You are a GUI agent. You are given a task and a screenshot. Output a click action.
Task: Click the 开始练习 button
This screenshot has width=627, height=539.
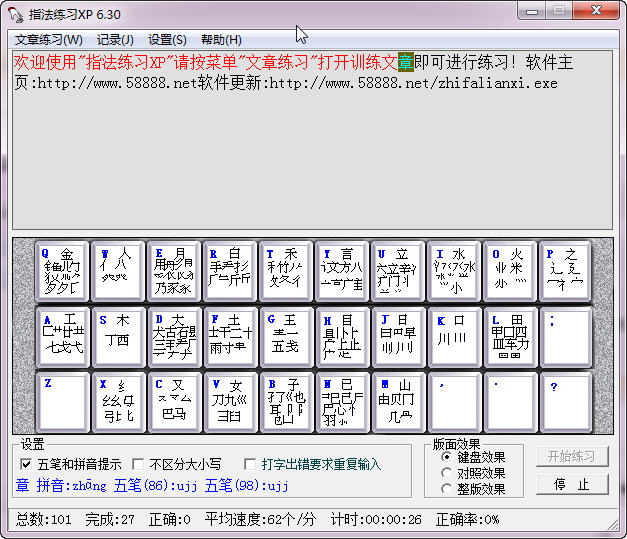(x=572, y=456)
